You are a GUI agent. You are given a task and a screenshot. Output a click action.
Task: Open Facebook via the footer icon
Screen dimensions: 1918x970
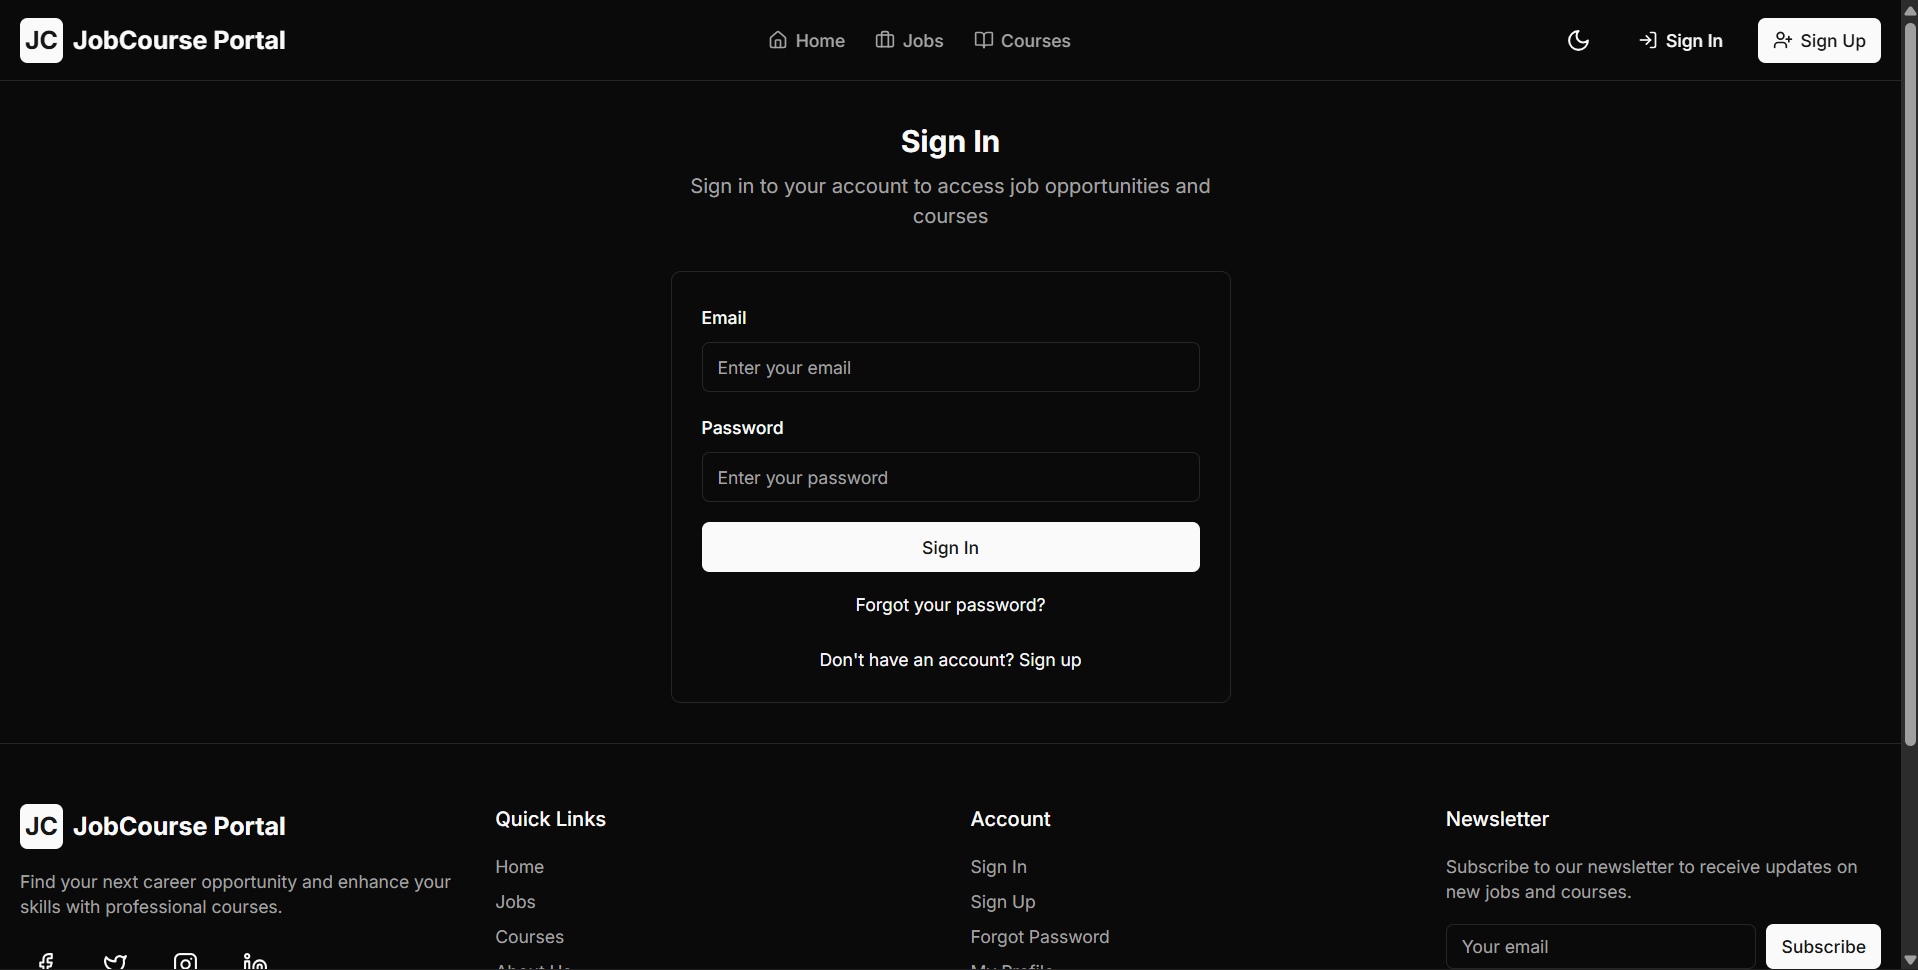pyautogui.click(x=46, y=961)
